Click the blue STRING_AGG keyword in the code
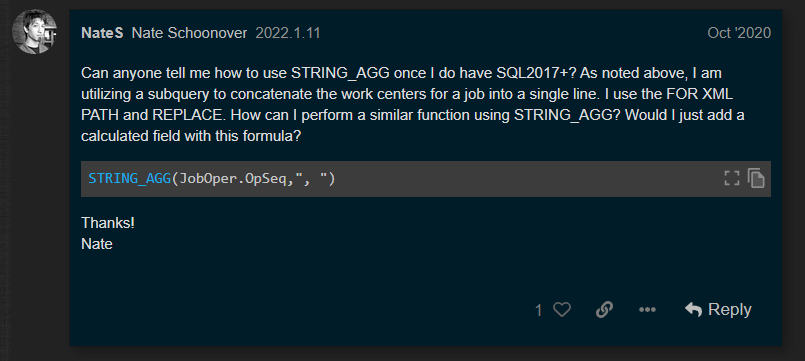 (x=129, y=179)
